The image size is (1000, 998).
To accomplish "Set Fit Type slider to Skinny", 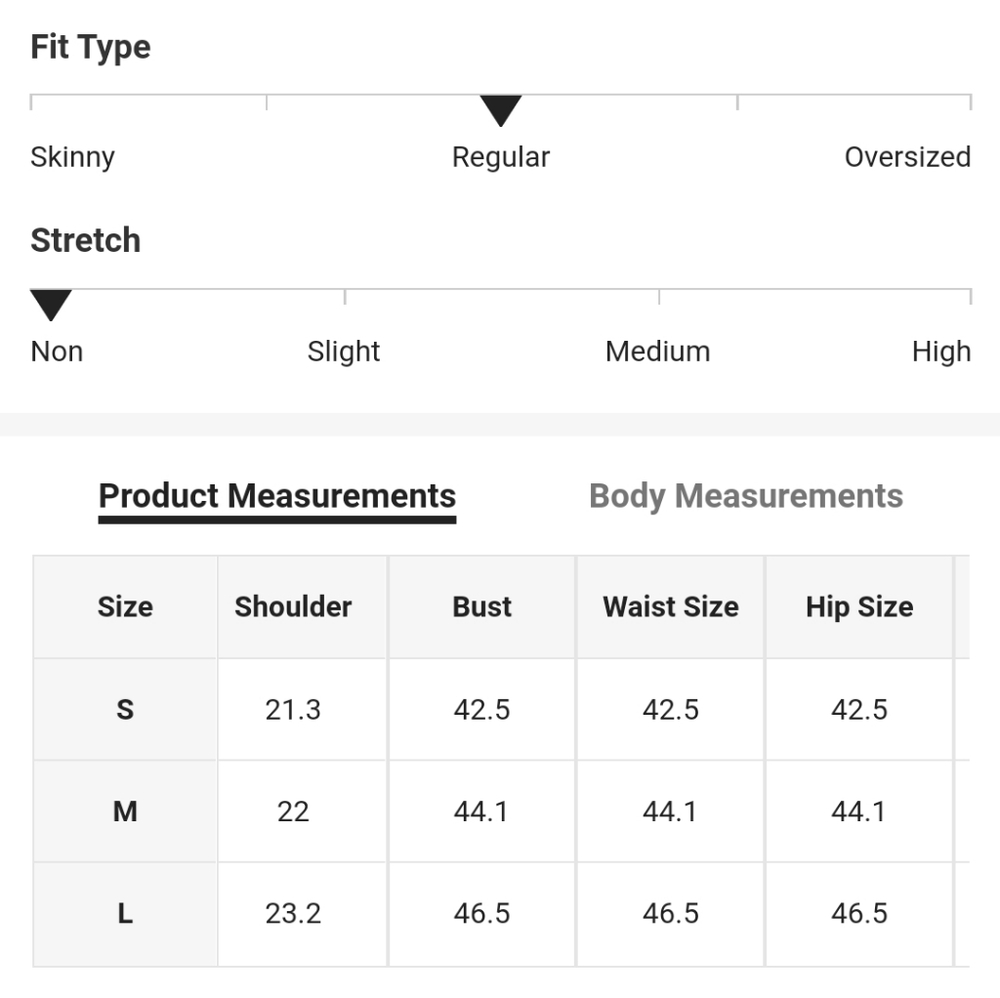I will click(x=72, y=157).
